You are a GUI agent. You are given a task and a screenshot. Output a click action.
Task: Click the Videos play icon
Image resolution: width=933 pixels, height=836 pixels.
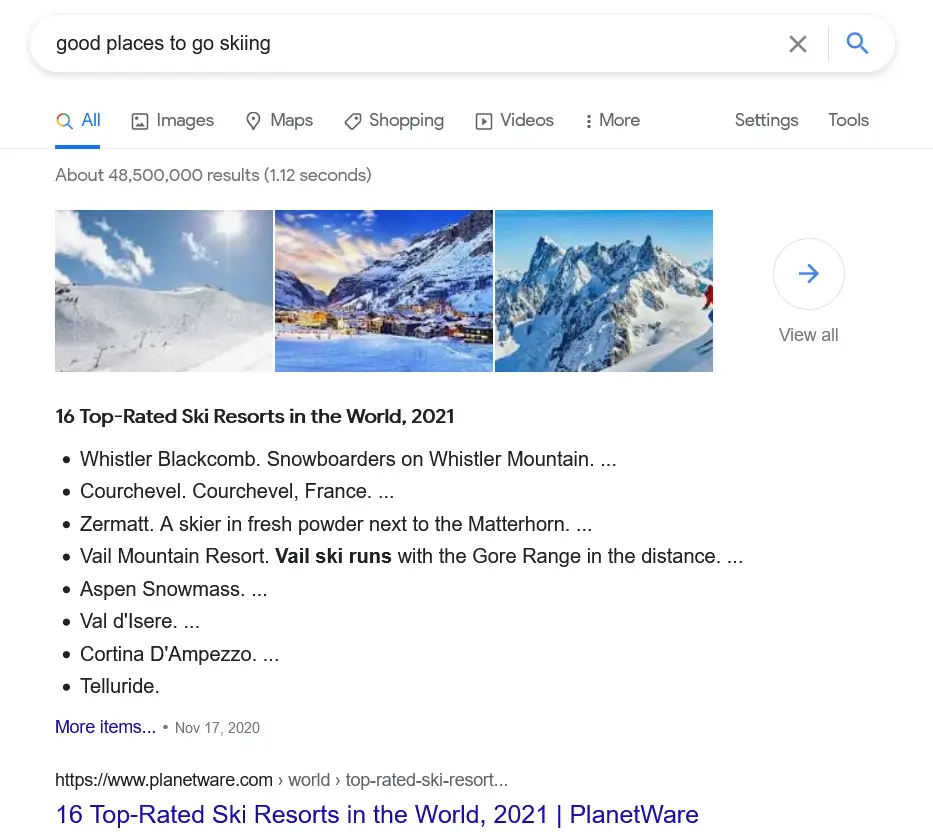[x=483, y=121]
